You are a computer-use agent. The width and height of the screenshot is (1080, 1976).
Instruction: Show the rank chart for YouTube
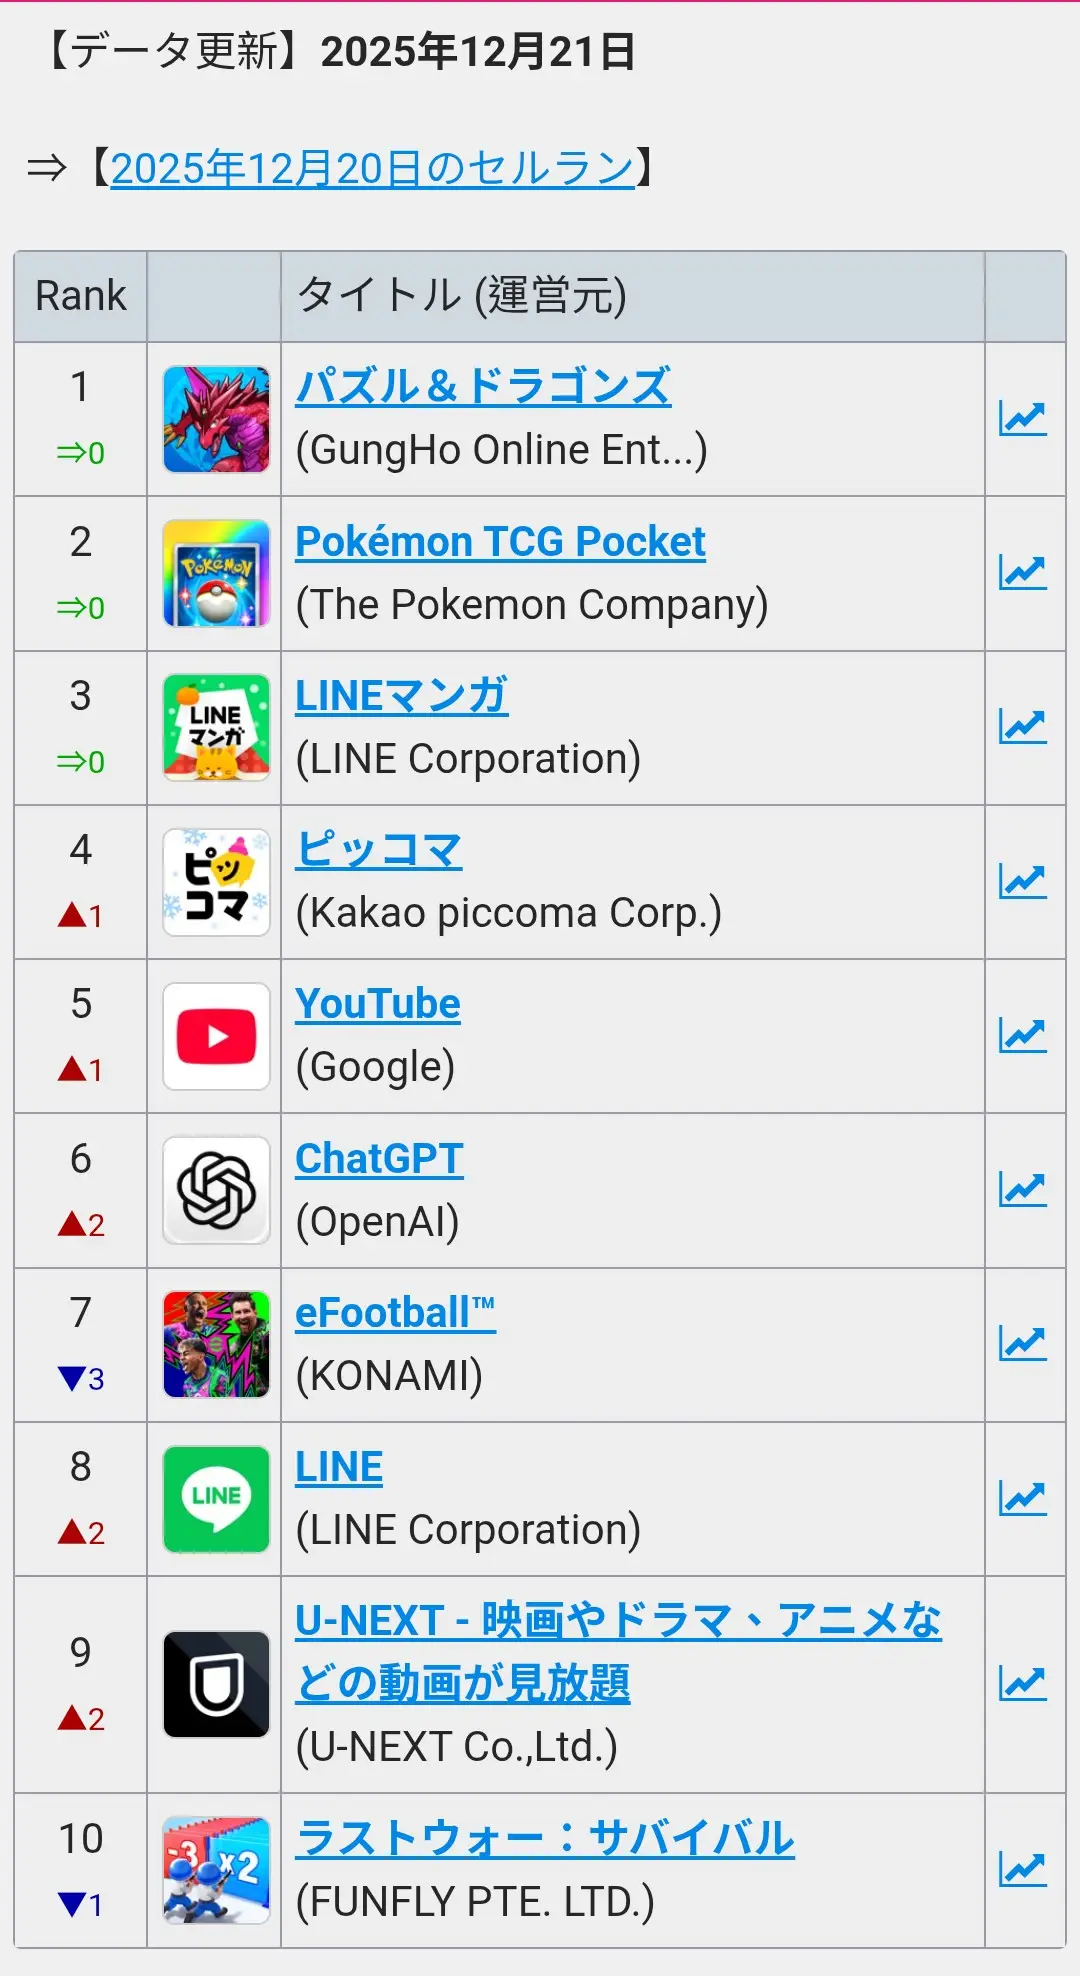(x=1022, y=1036)
